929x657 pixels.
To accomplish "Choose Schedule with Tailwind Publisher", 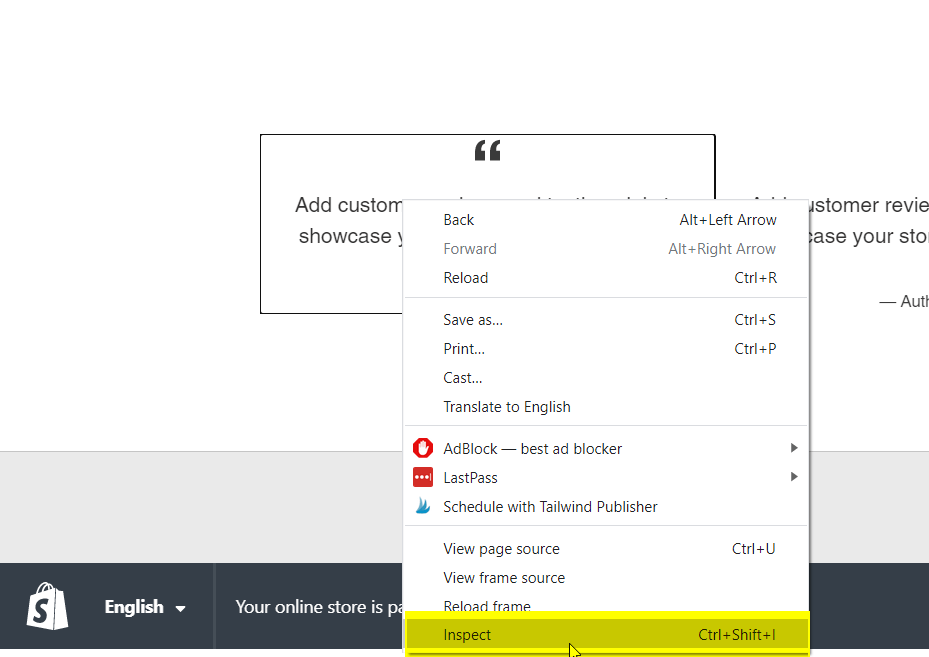I will coord(550,507).
